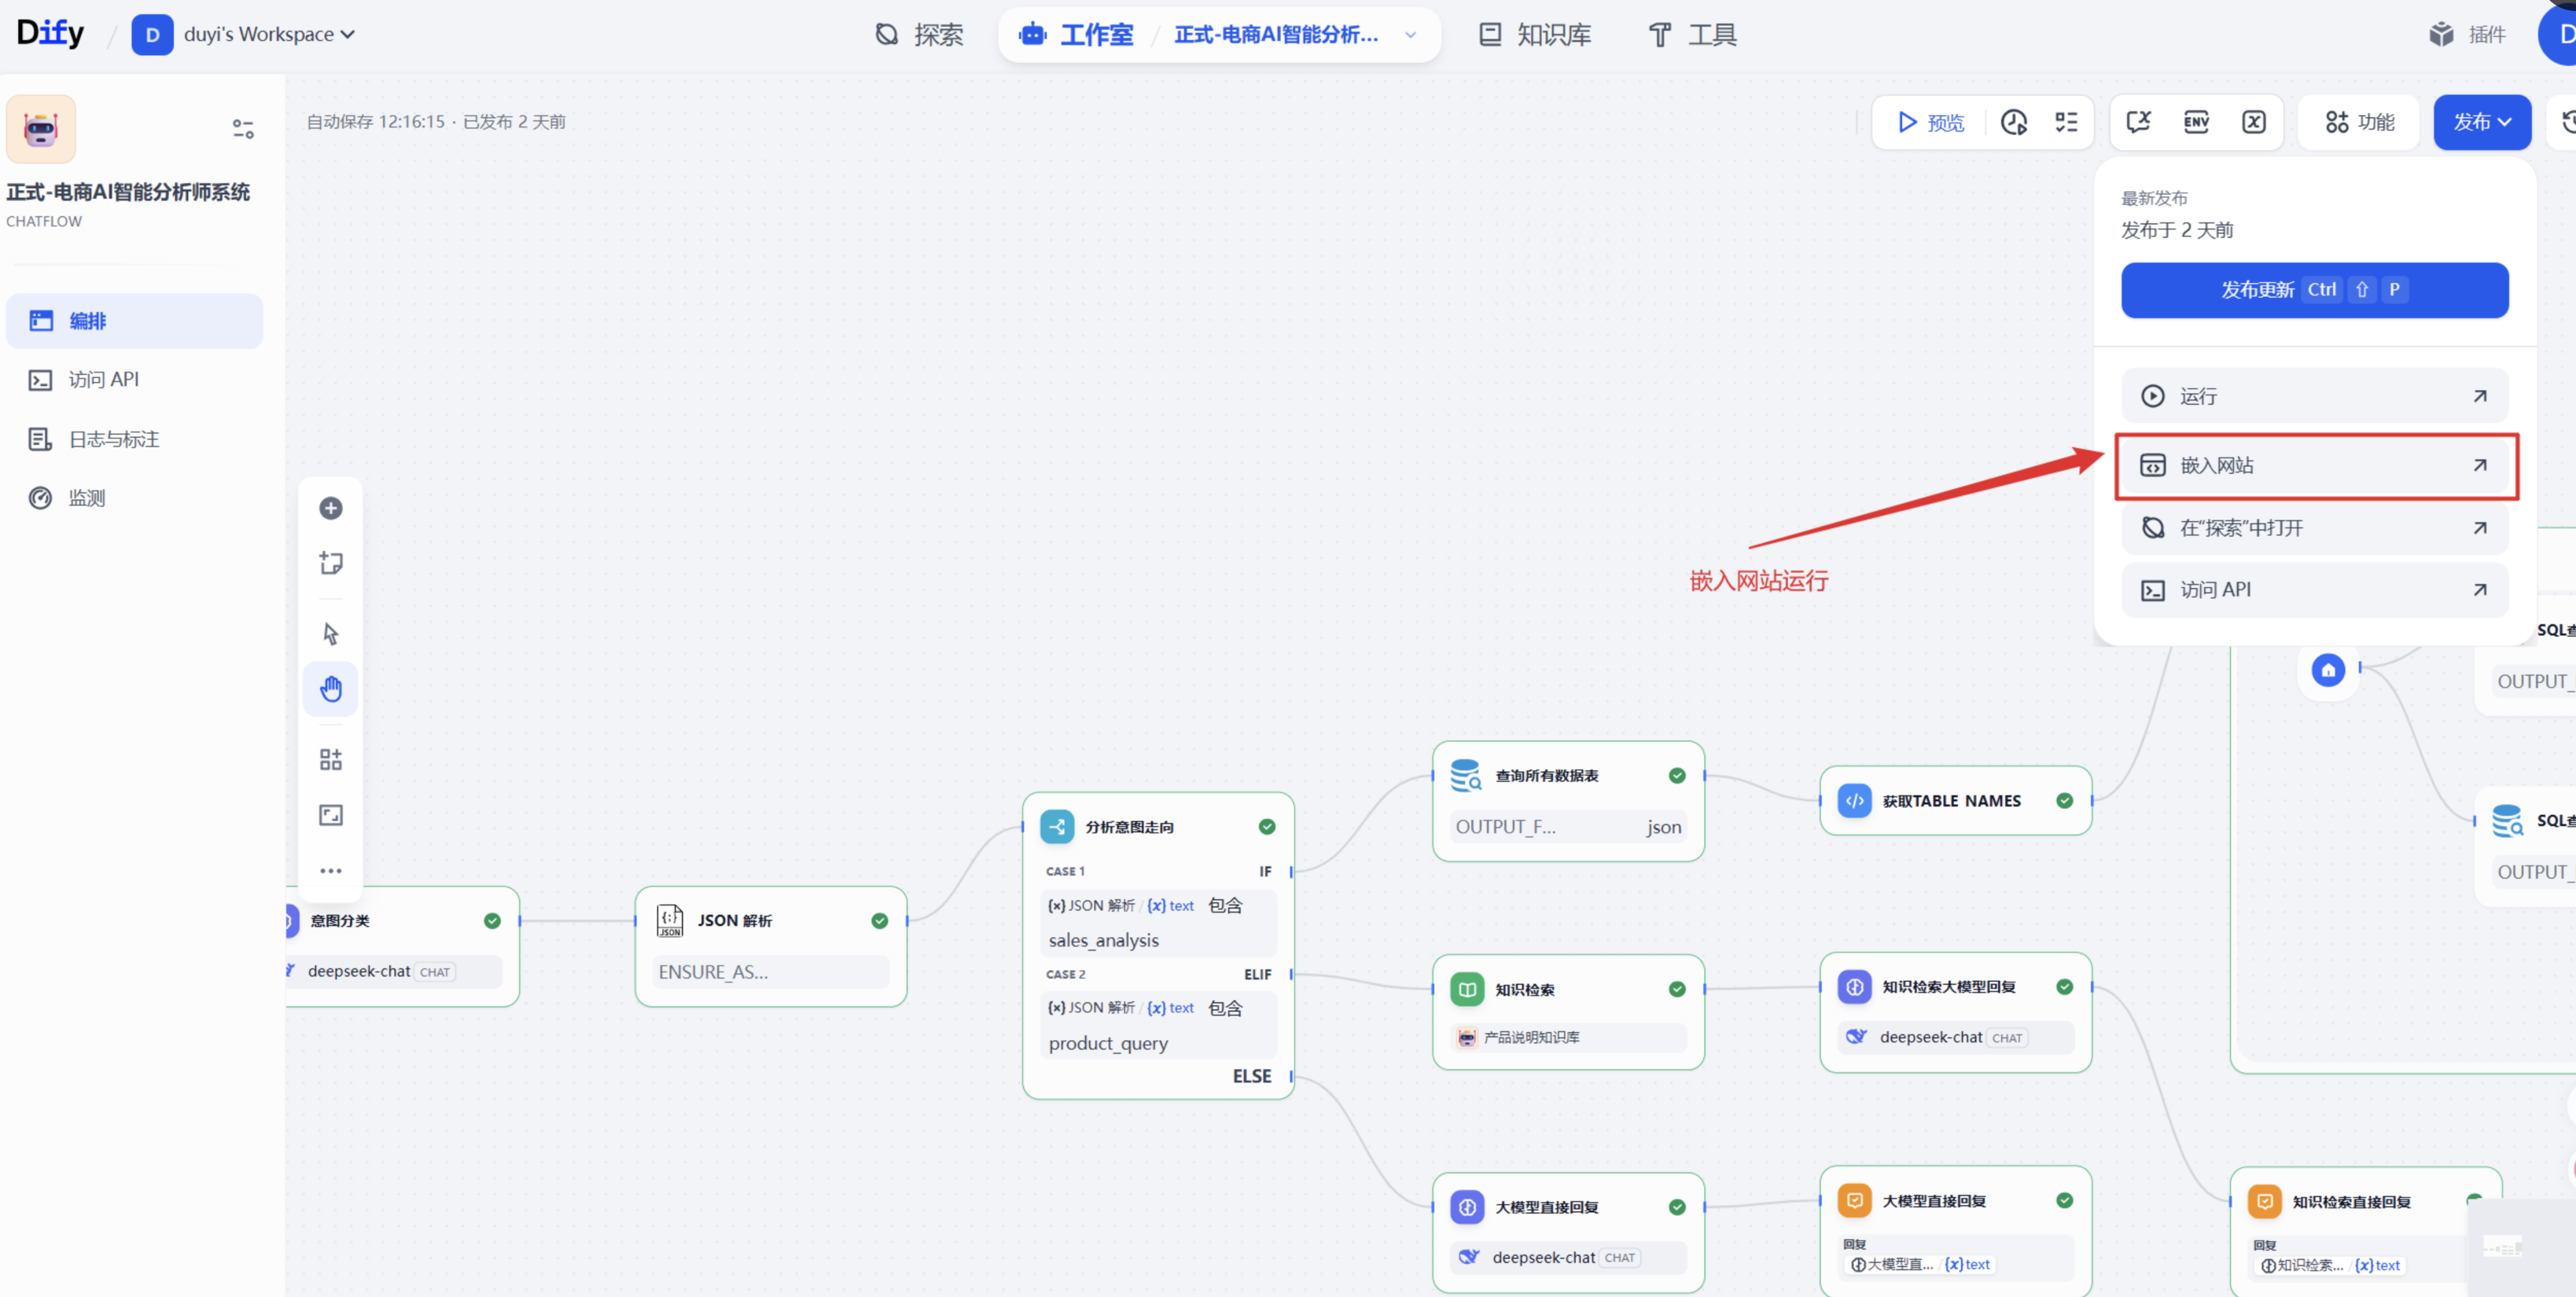This screenshot has height=1297, width=2576.
Task: Switch to pointer mode cursor icon
Action: point(331,634)
